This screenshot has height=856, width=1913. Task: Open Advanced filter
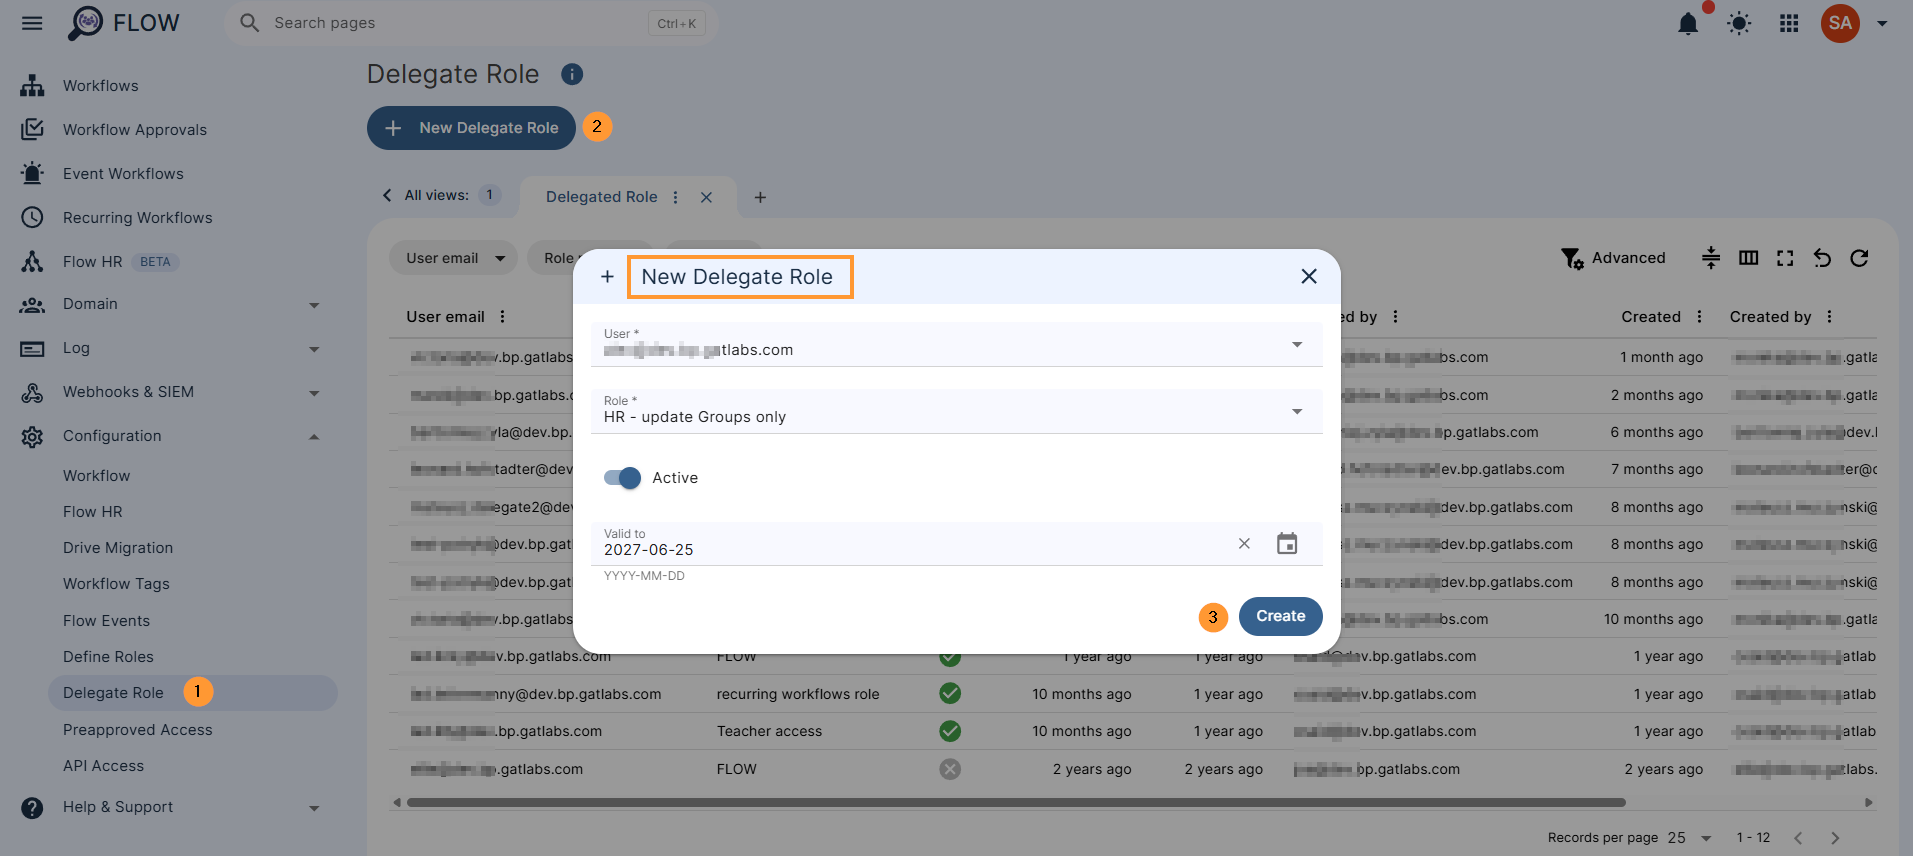(x=1613, y=258)
